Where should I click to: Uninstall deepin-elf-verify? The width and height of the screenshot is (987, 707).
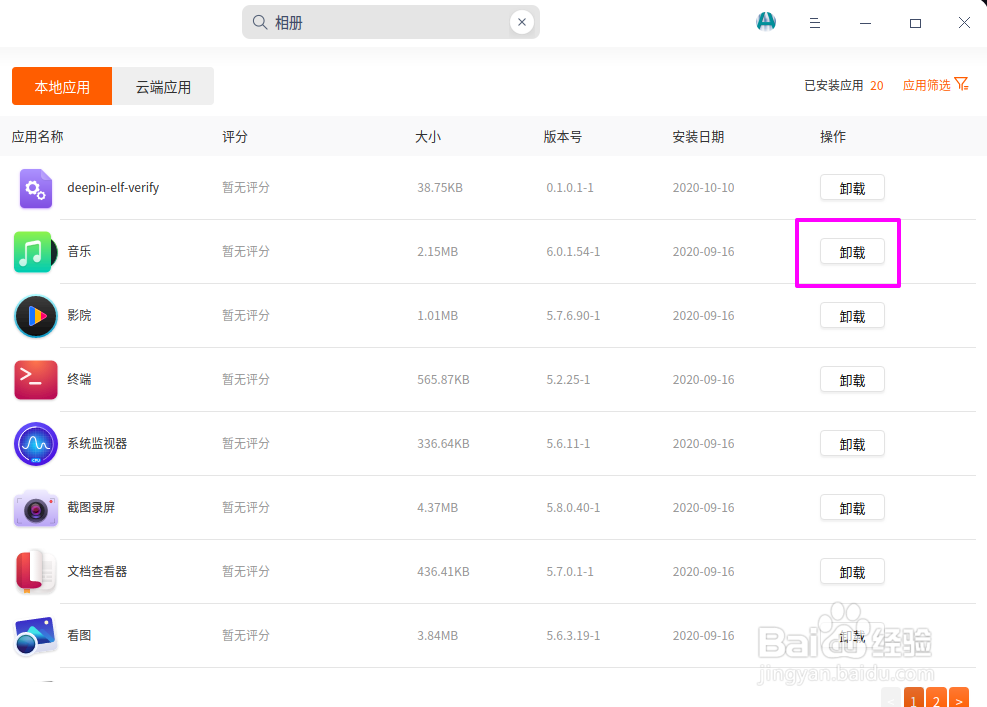[852, 188]
